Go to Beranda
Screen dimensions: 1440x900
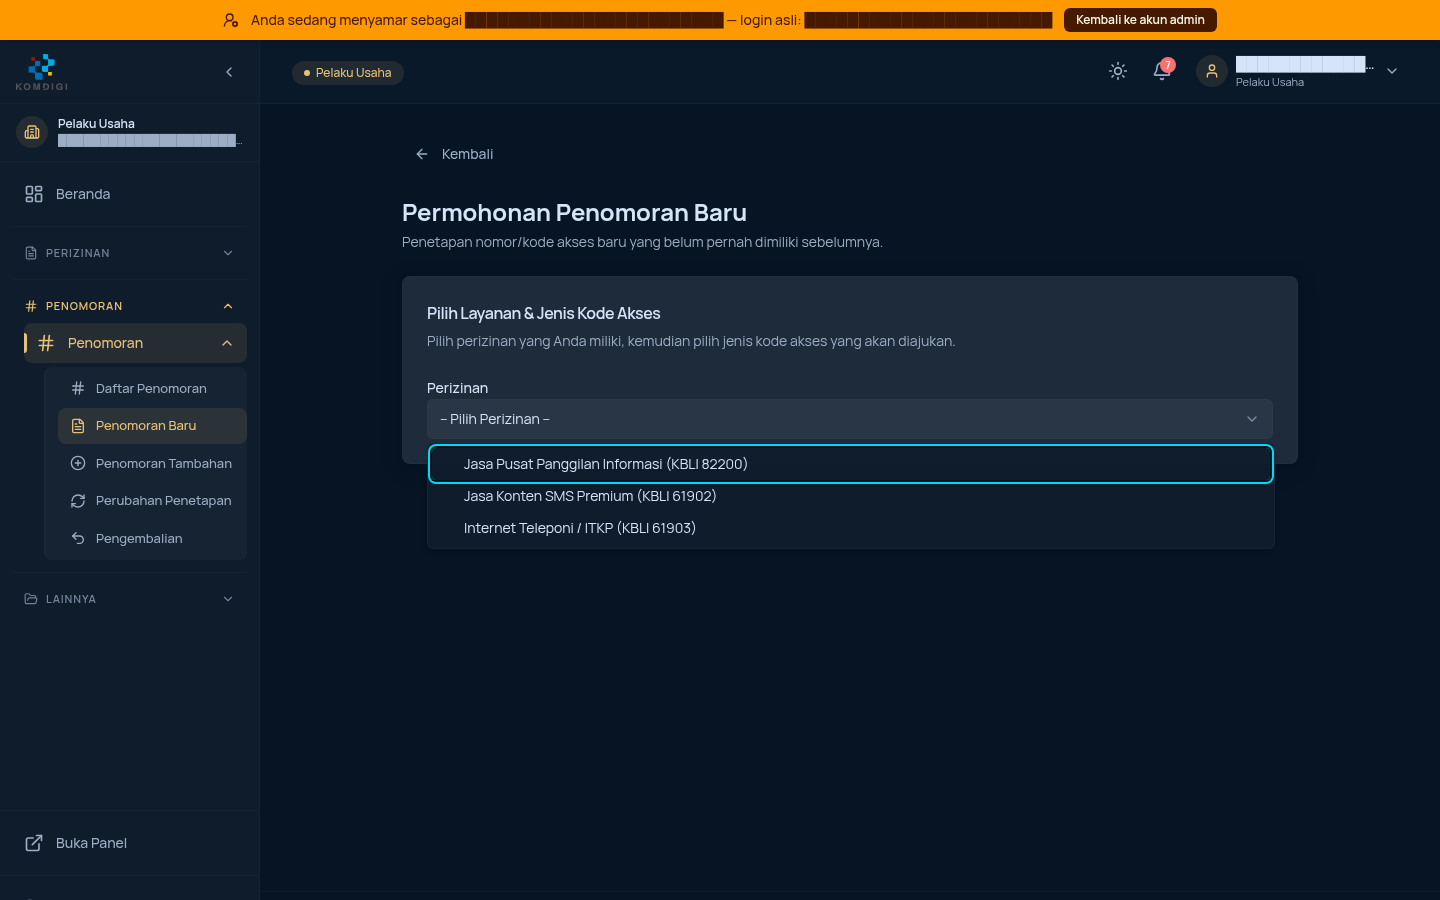click(x=130, y=194)
